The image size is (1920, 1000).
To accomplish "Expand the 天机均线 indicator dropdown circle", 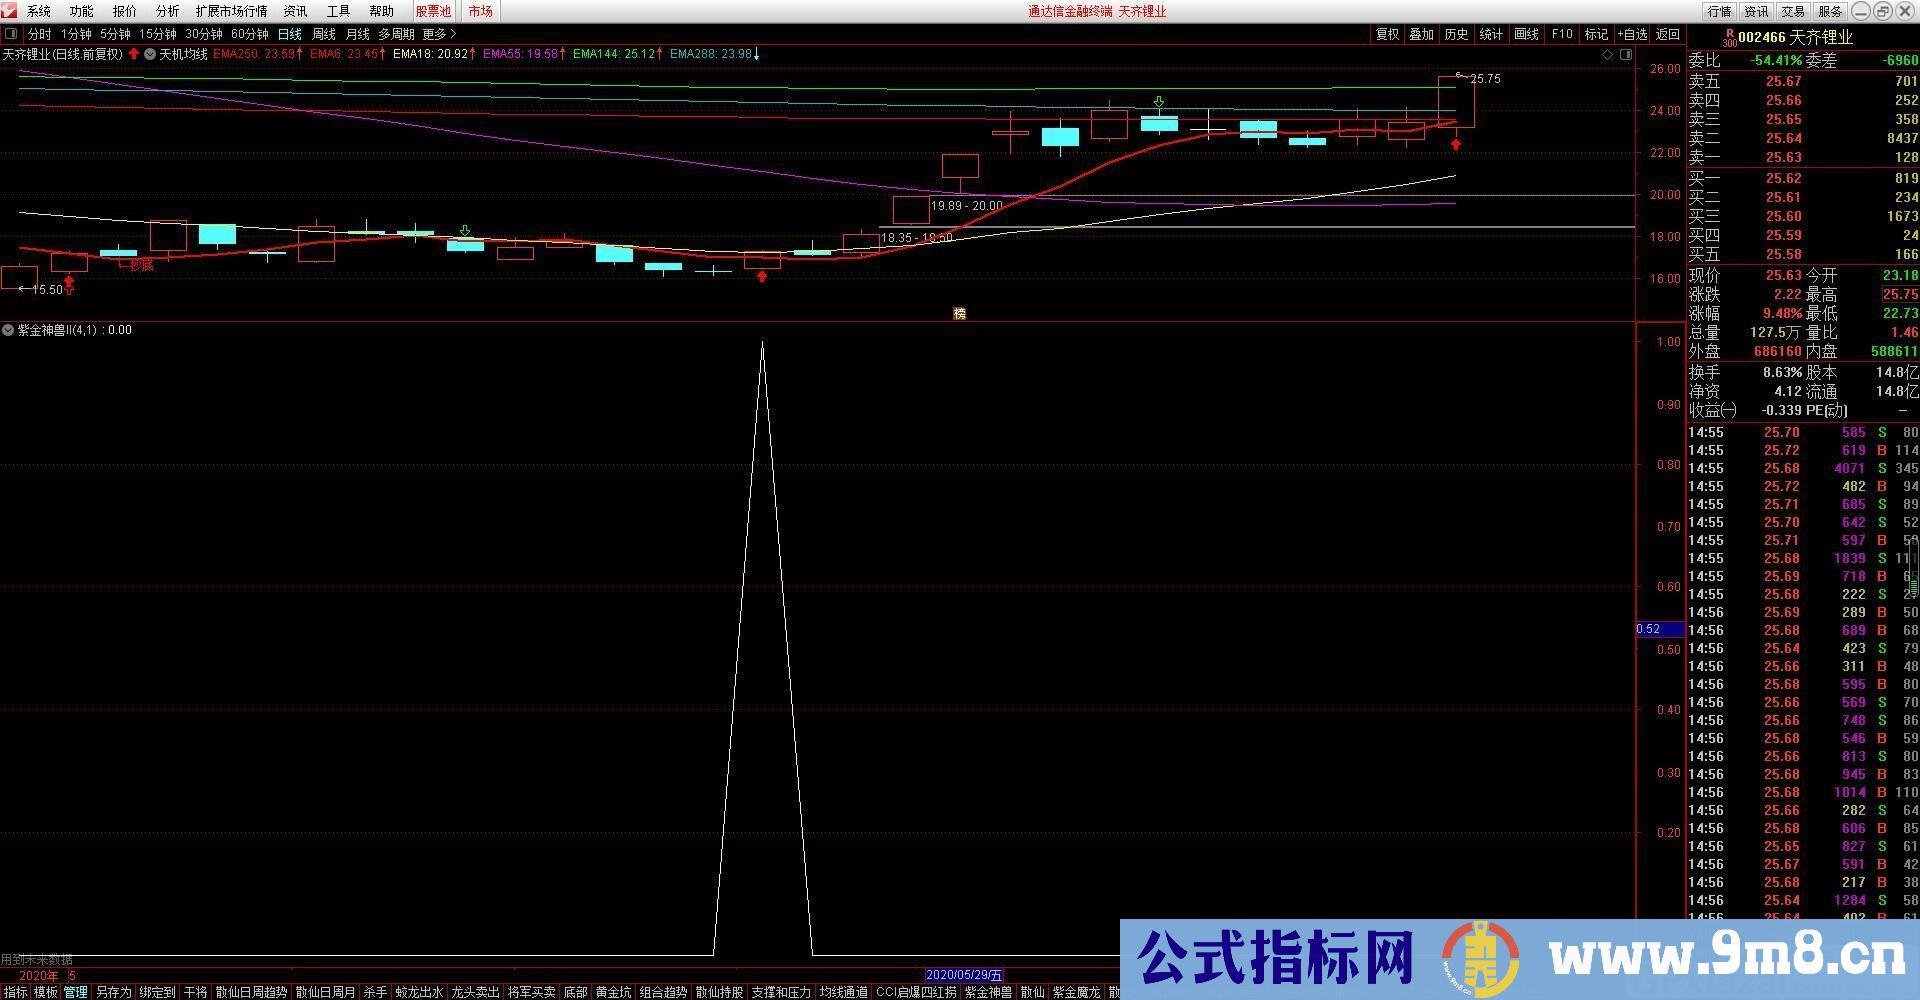I will pos(150,54).
